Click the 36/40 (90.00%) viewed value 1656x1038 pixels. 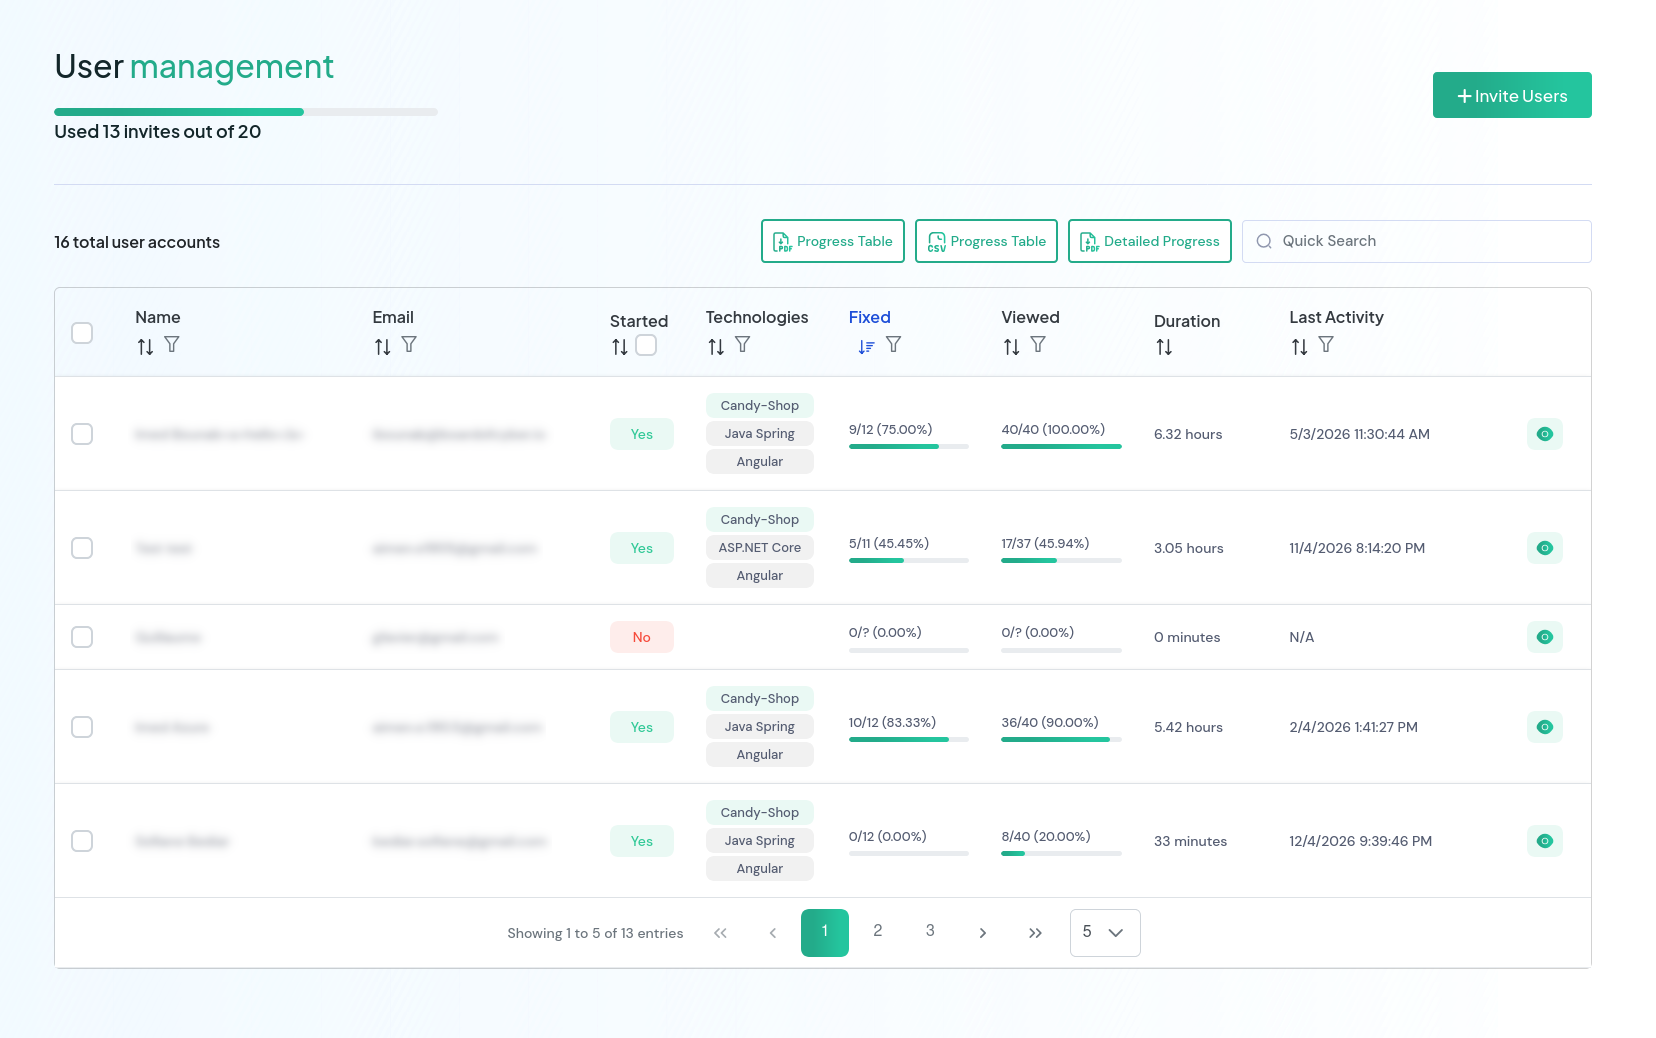(x=1050, y=722)
